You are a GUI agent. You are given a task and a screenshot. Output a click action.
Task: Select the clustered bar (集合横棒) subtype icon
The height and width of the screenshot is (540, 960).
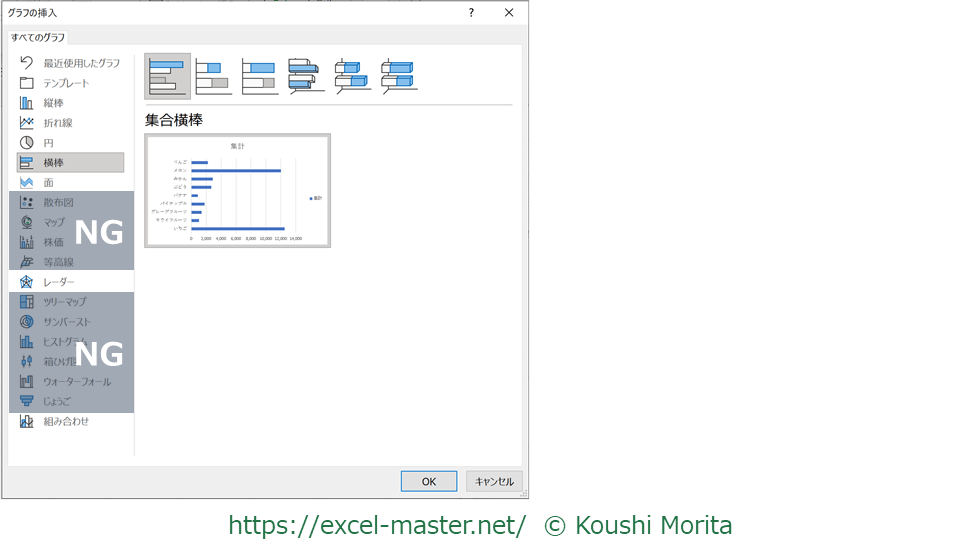pyautogui.click(x=167, y=76)
